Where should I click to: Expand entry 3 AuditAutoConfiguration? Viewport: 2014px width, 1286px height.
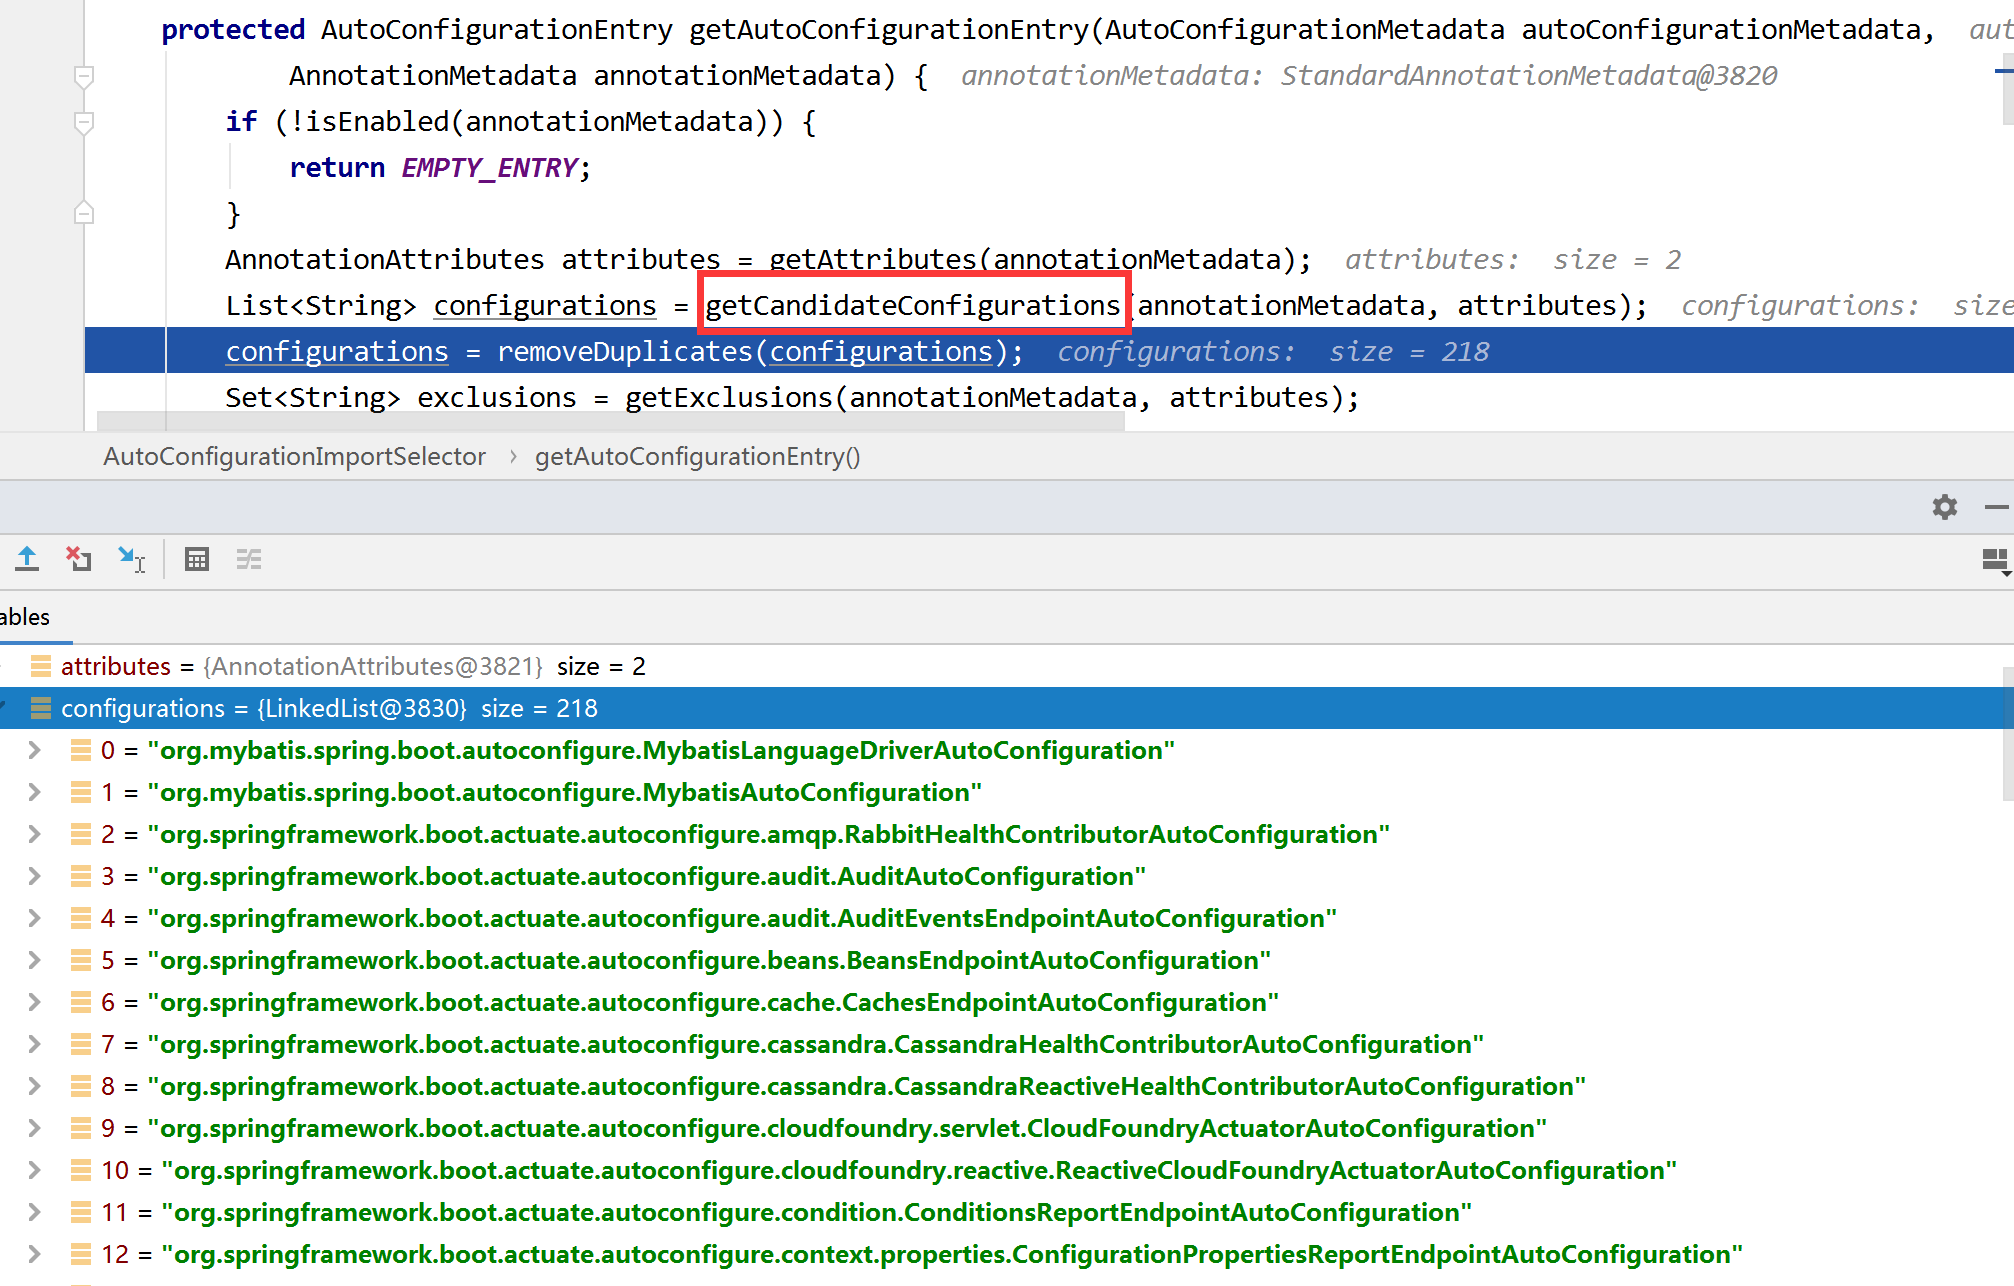point(34,876)
